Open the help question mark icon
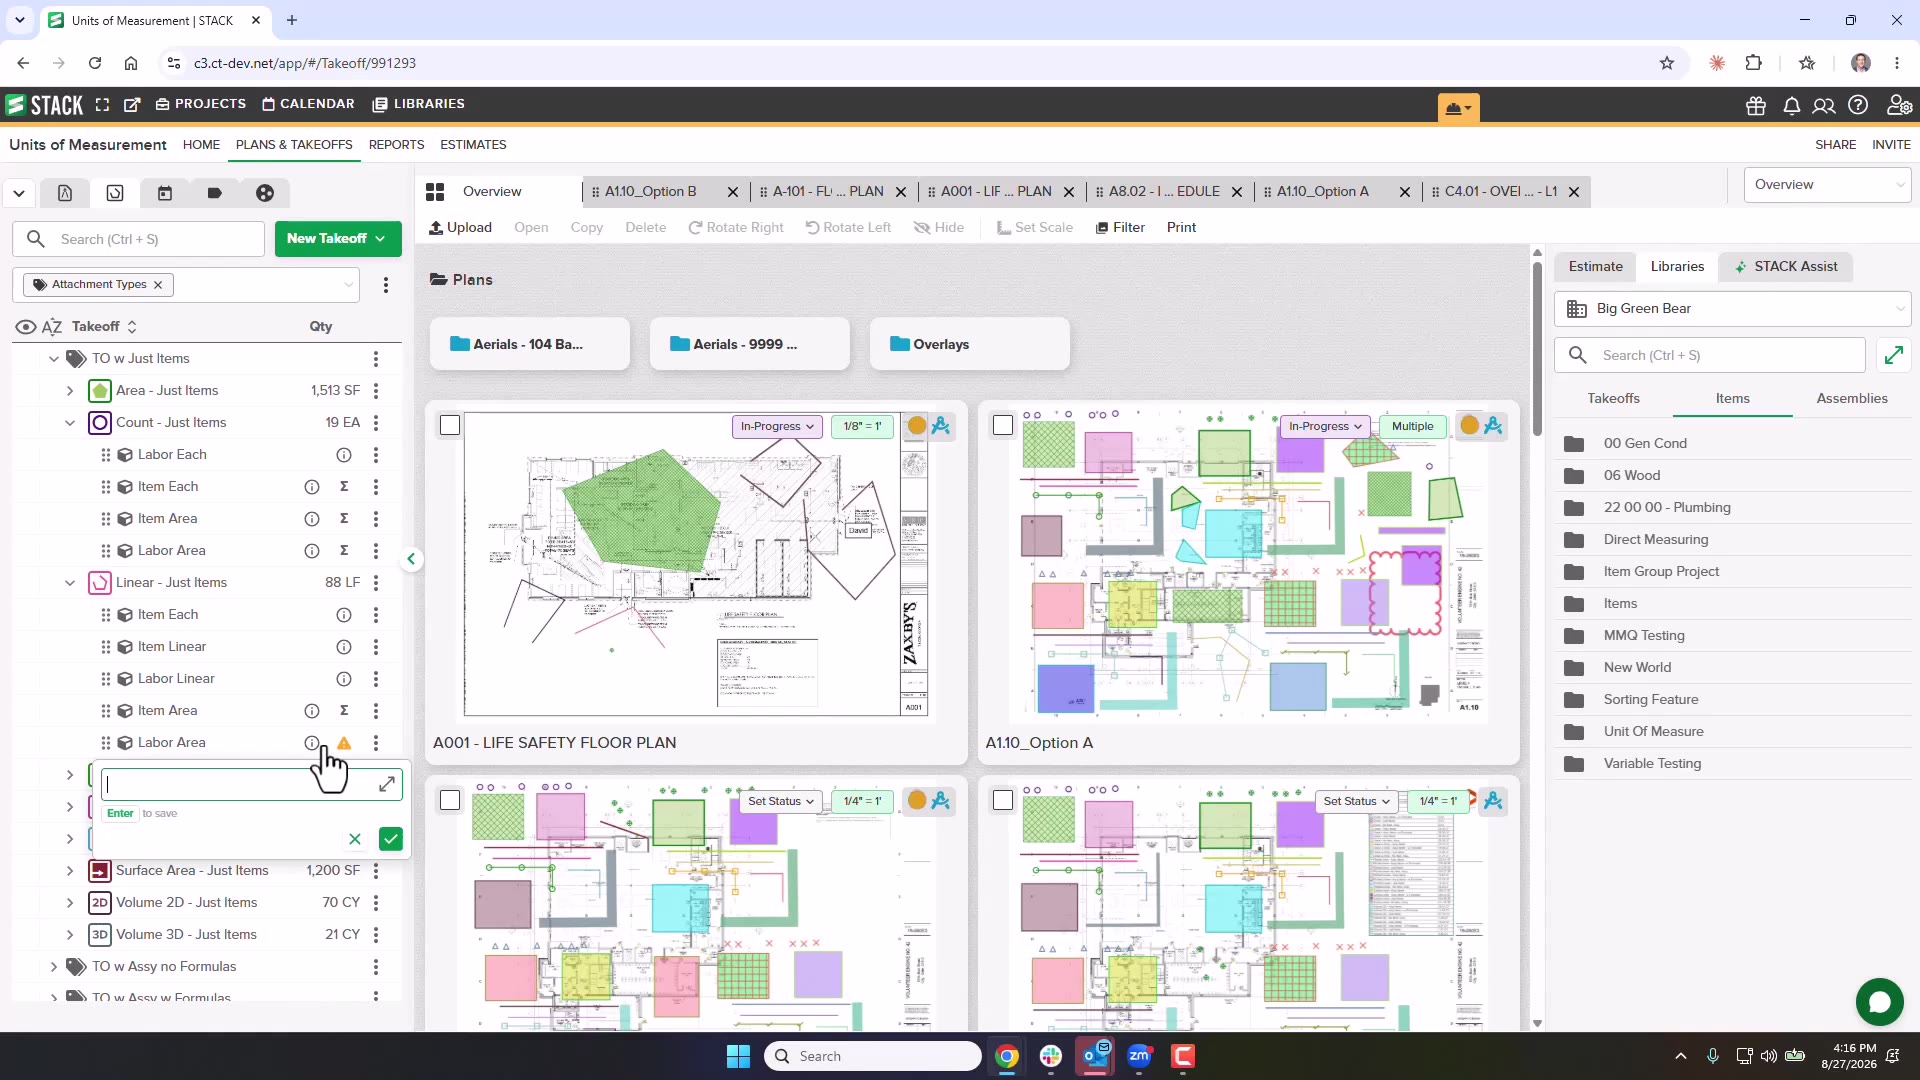 (x=1858, y=106)
